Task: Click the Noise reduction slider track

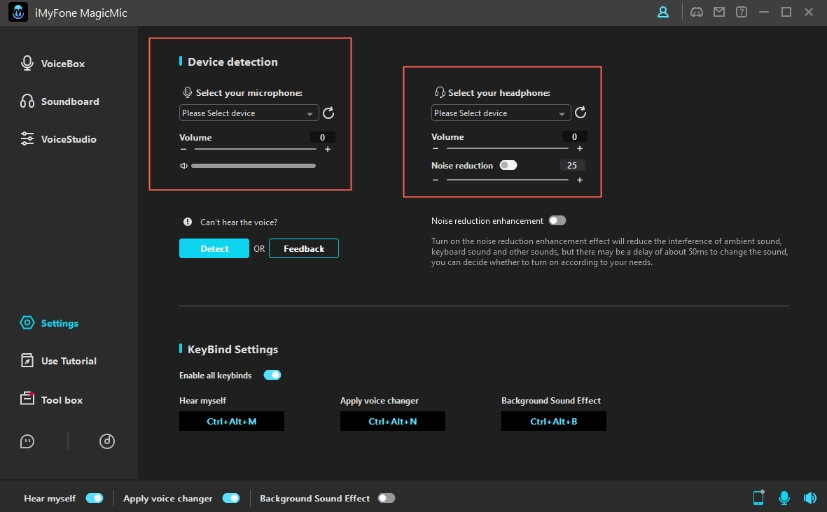Action: click(x=507, y=180)
